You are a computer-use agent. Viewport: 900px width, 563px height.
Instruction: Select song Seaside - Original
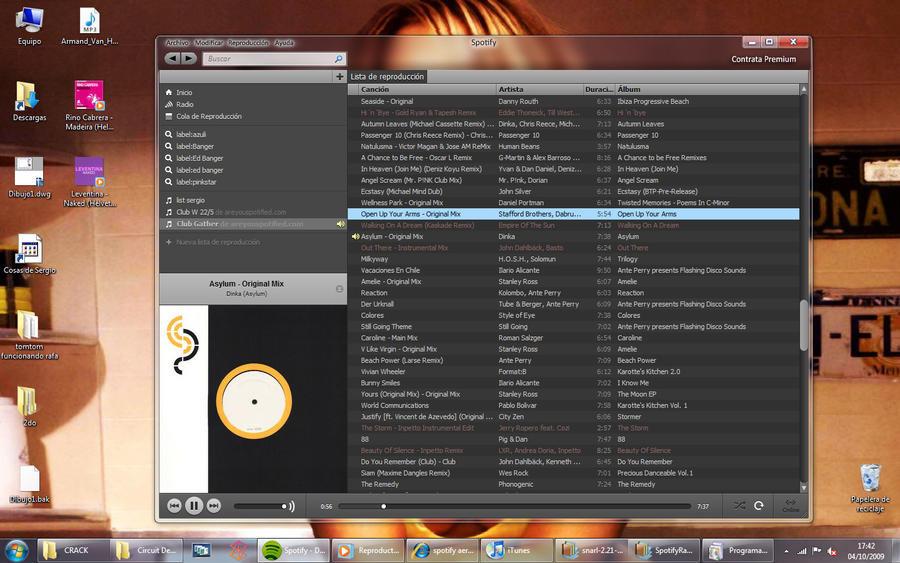coord(387,102)
